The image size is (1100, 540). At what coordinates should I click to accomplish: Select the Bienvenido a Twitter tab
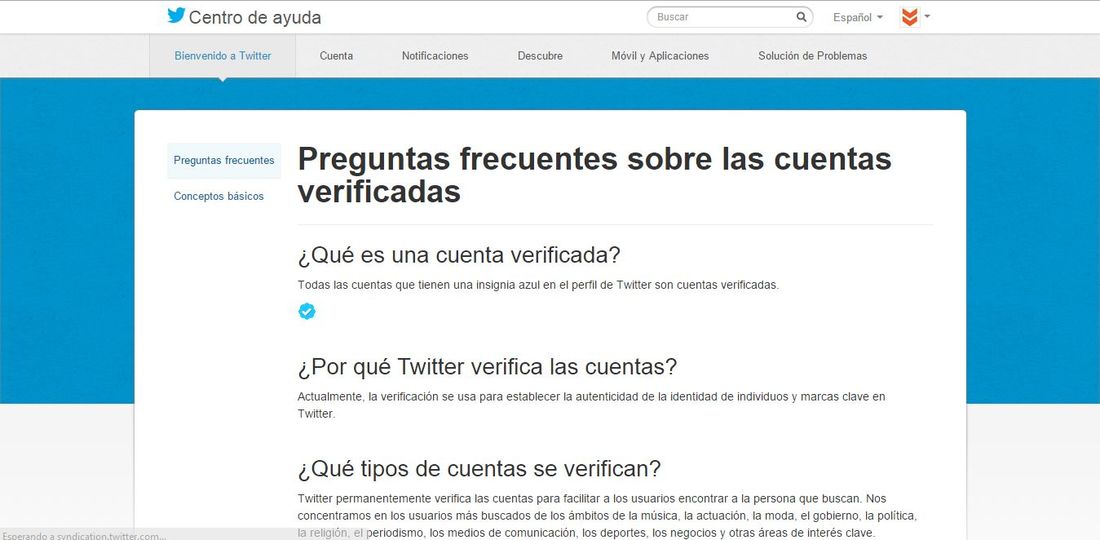click(x=222, y=56)
